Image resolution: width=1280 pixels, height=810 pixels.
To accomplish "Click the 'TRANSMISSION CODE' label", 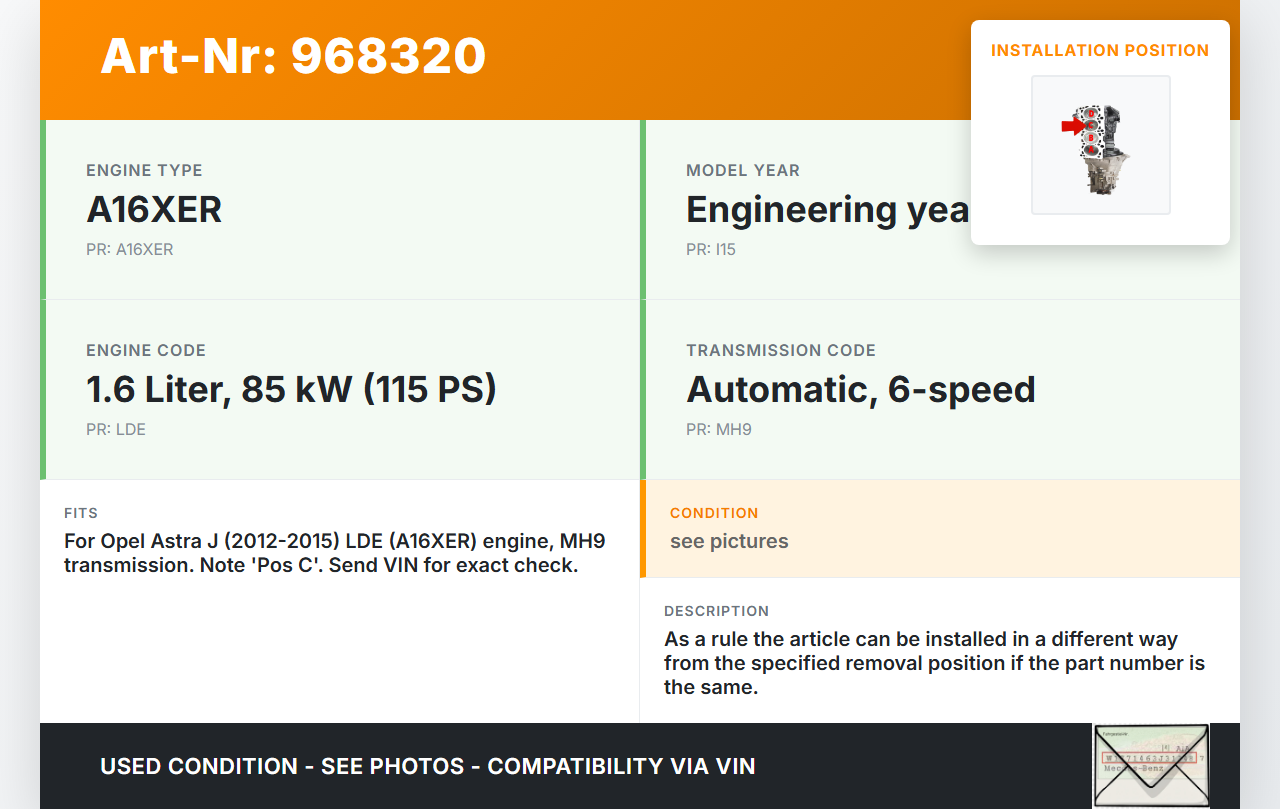I will pos(780,351).
